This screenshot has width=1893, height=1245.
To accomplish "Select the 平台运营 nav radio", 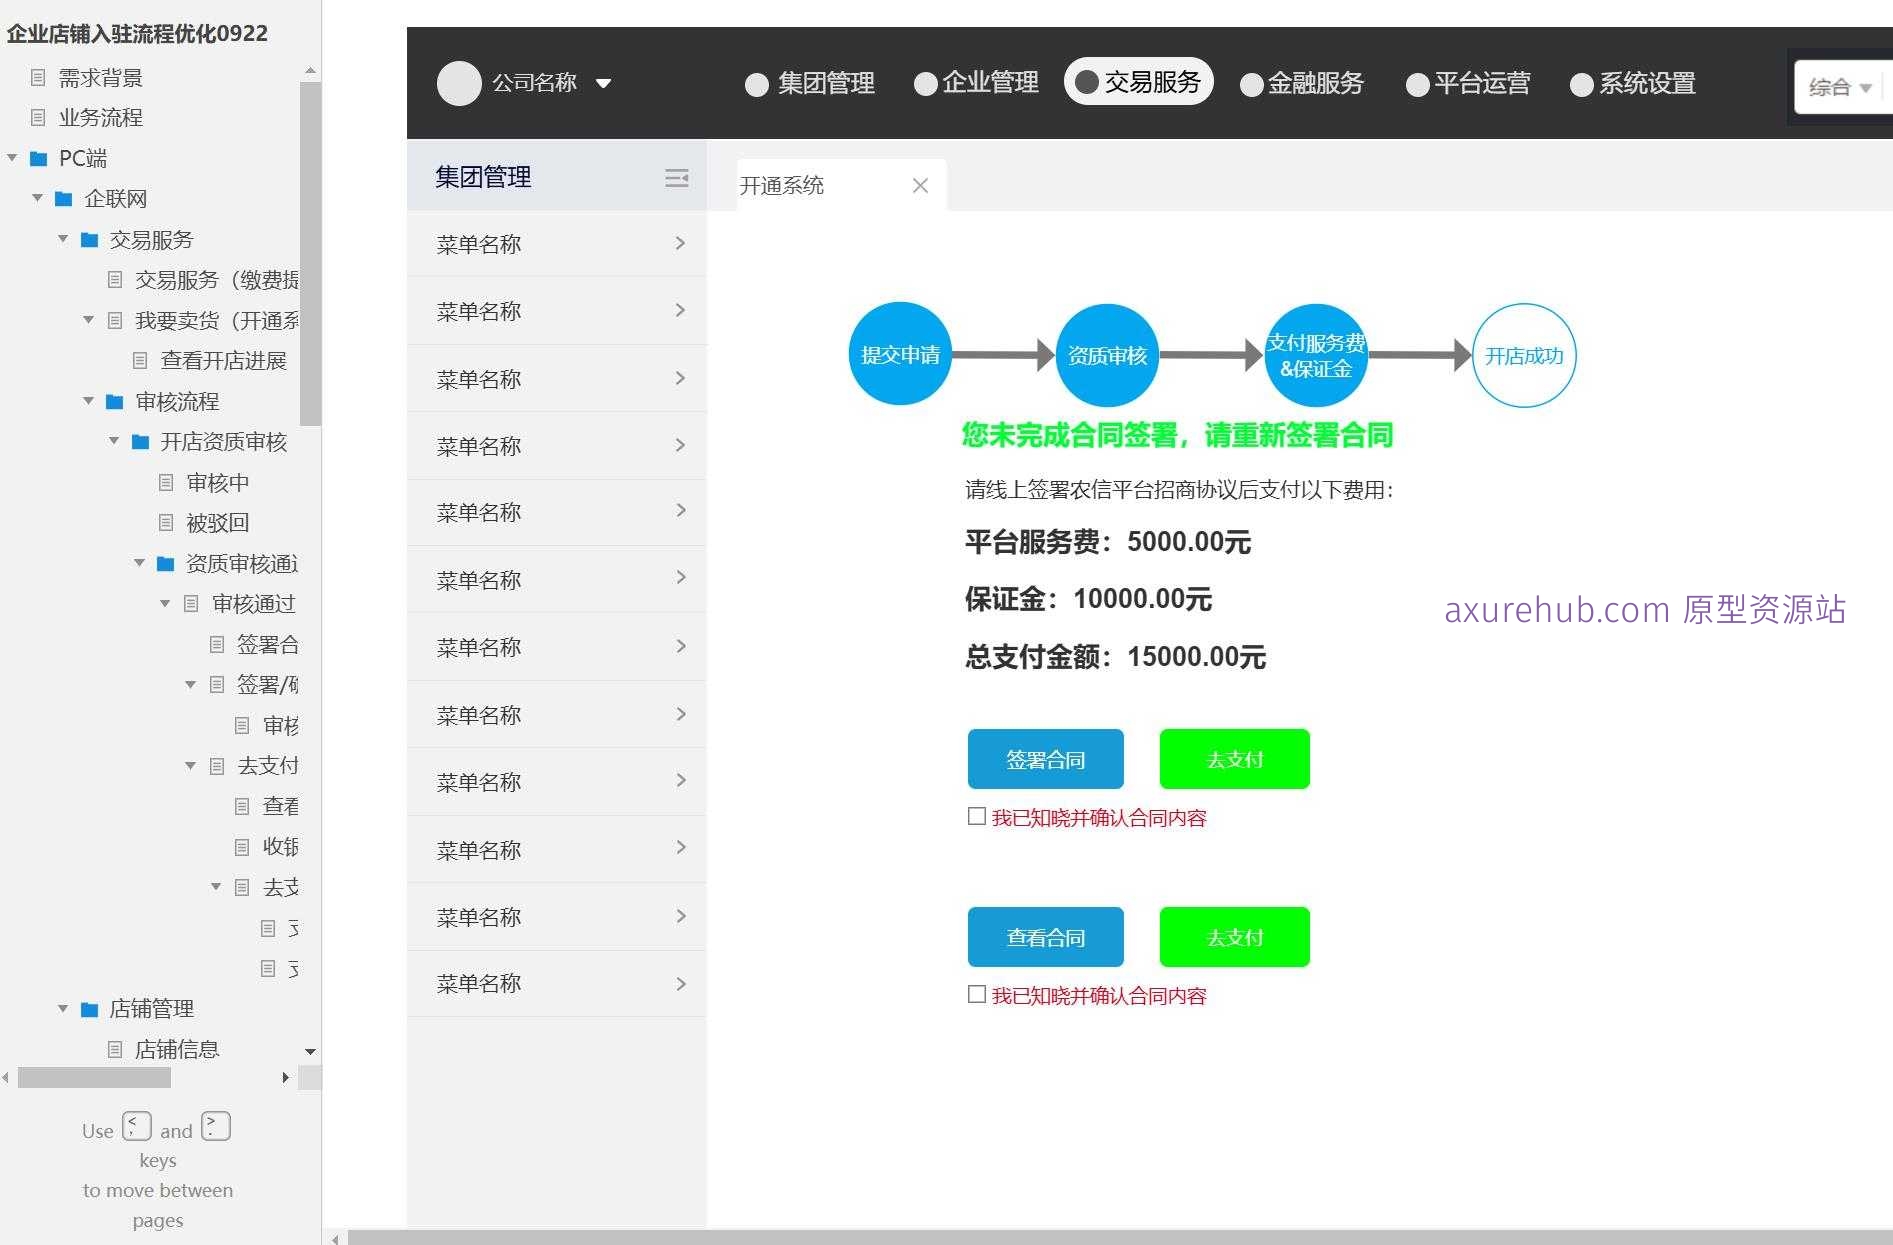I will [1418, 85].
